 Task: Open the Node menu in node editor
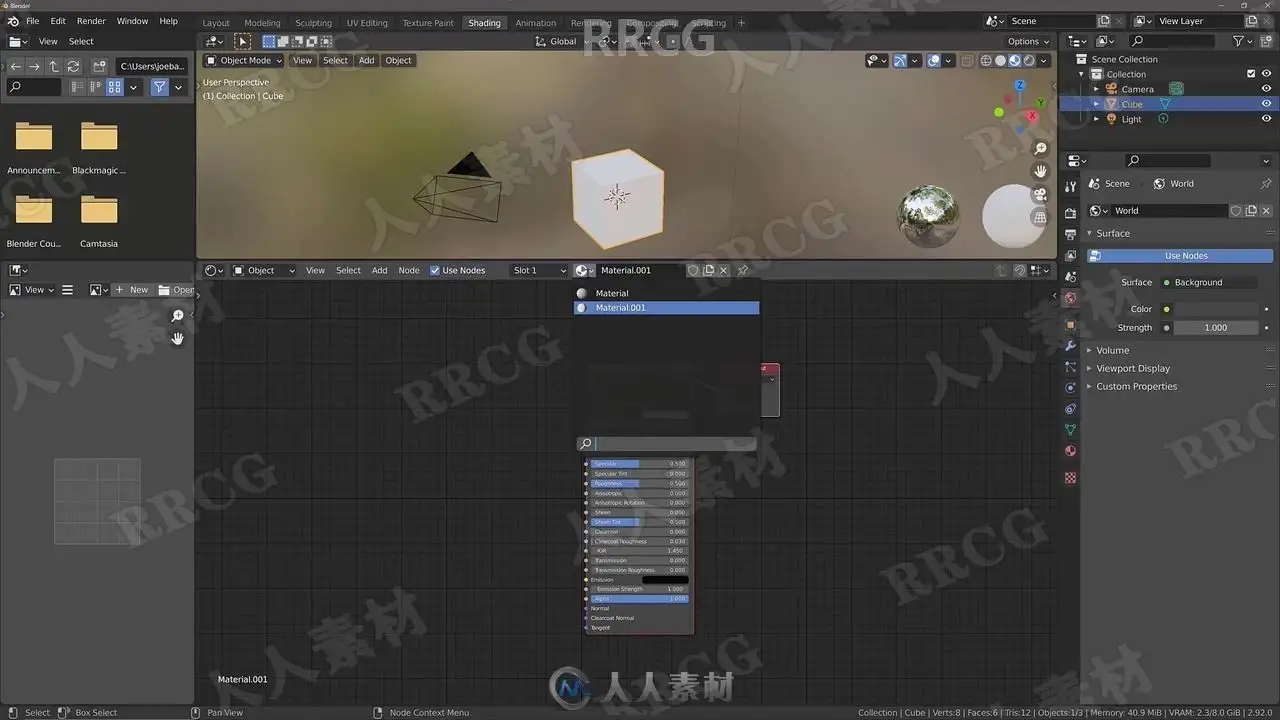pos(409,270)
